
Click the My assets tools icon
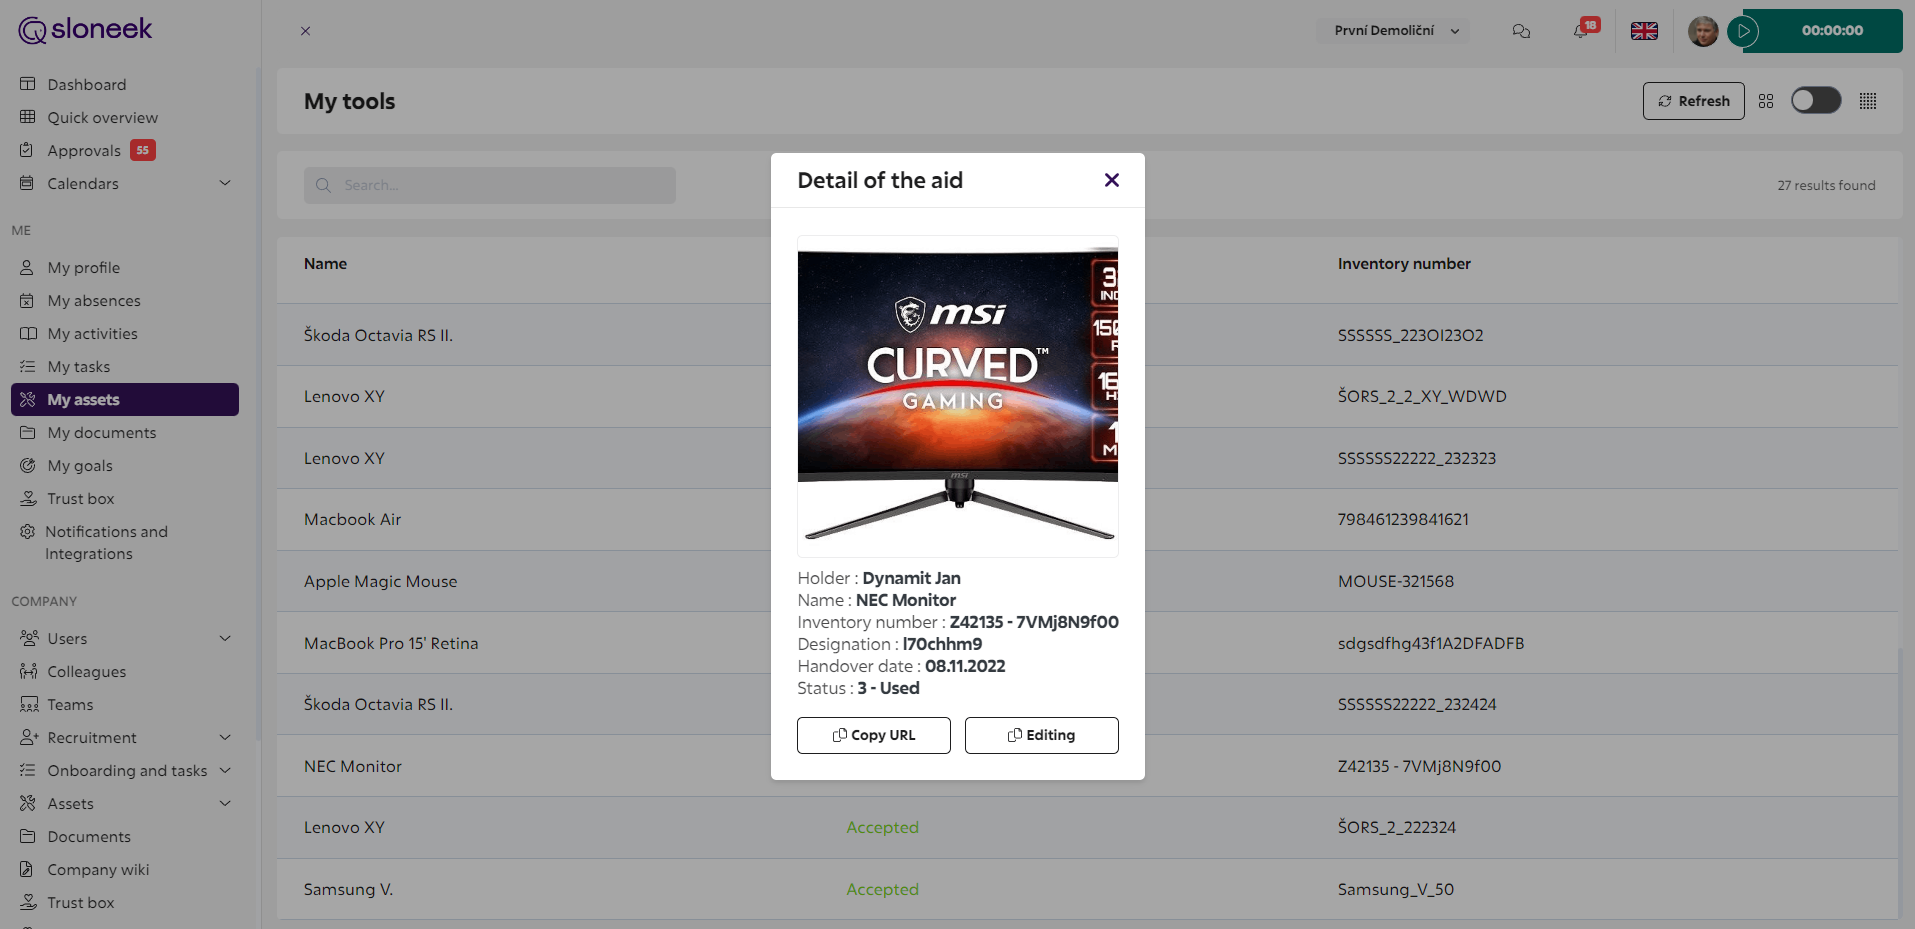click(28, 400)
